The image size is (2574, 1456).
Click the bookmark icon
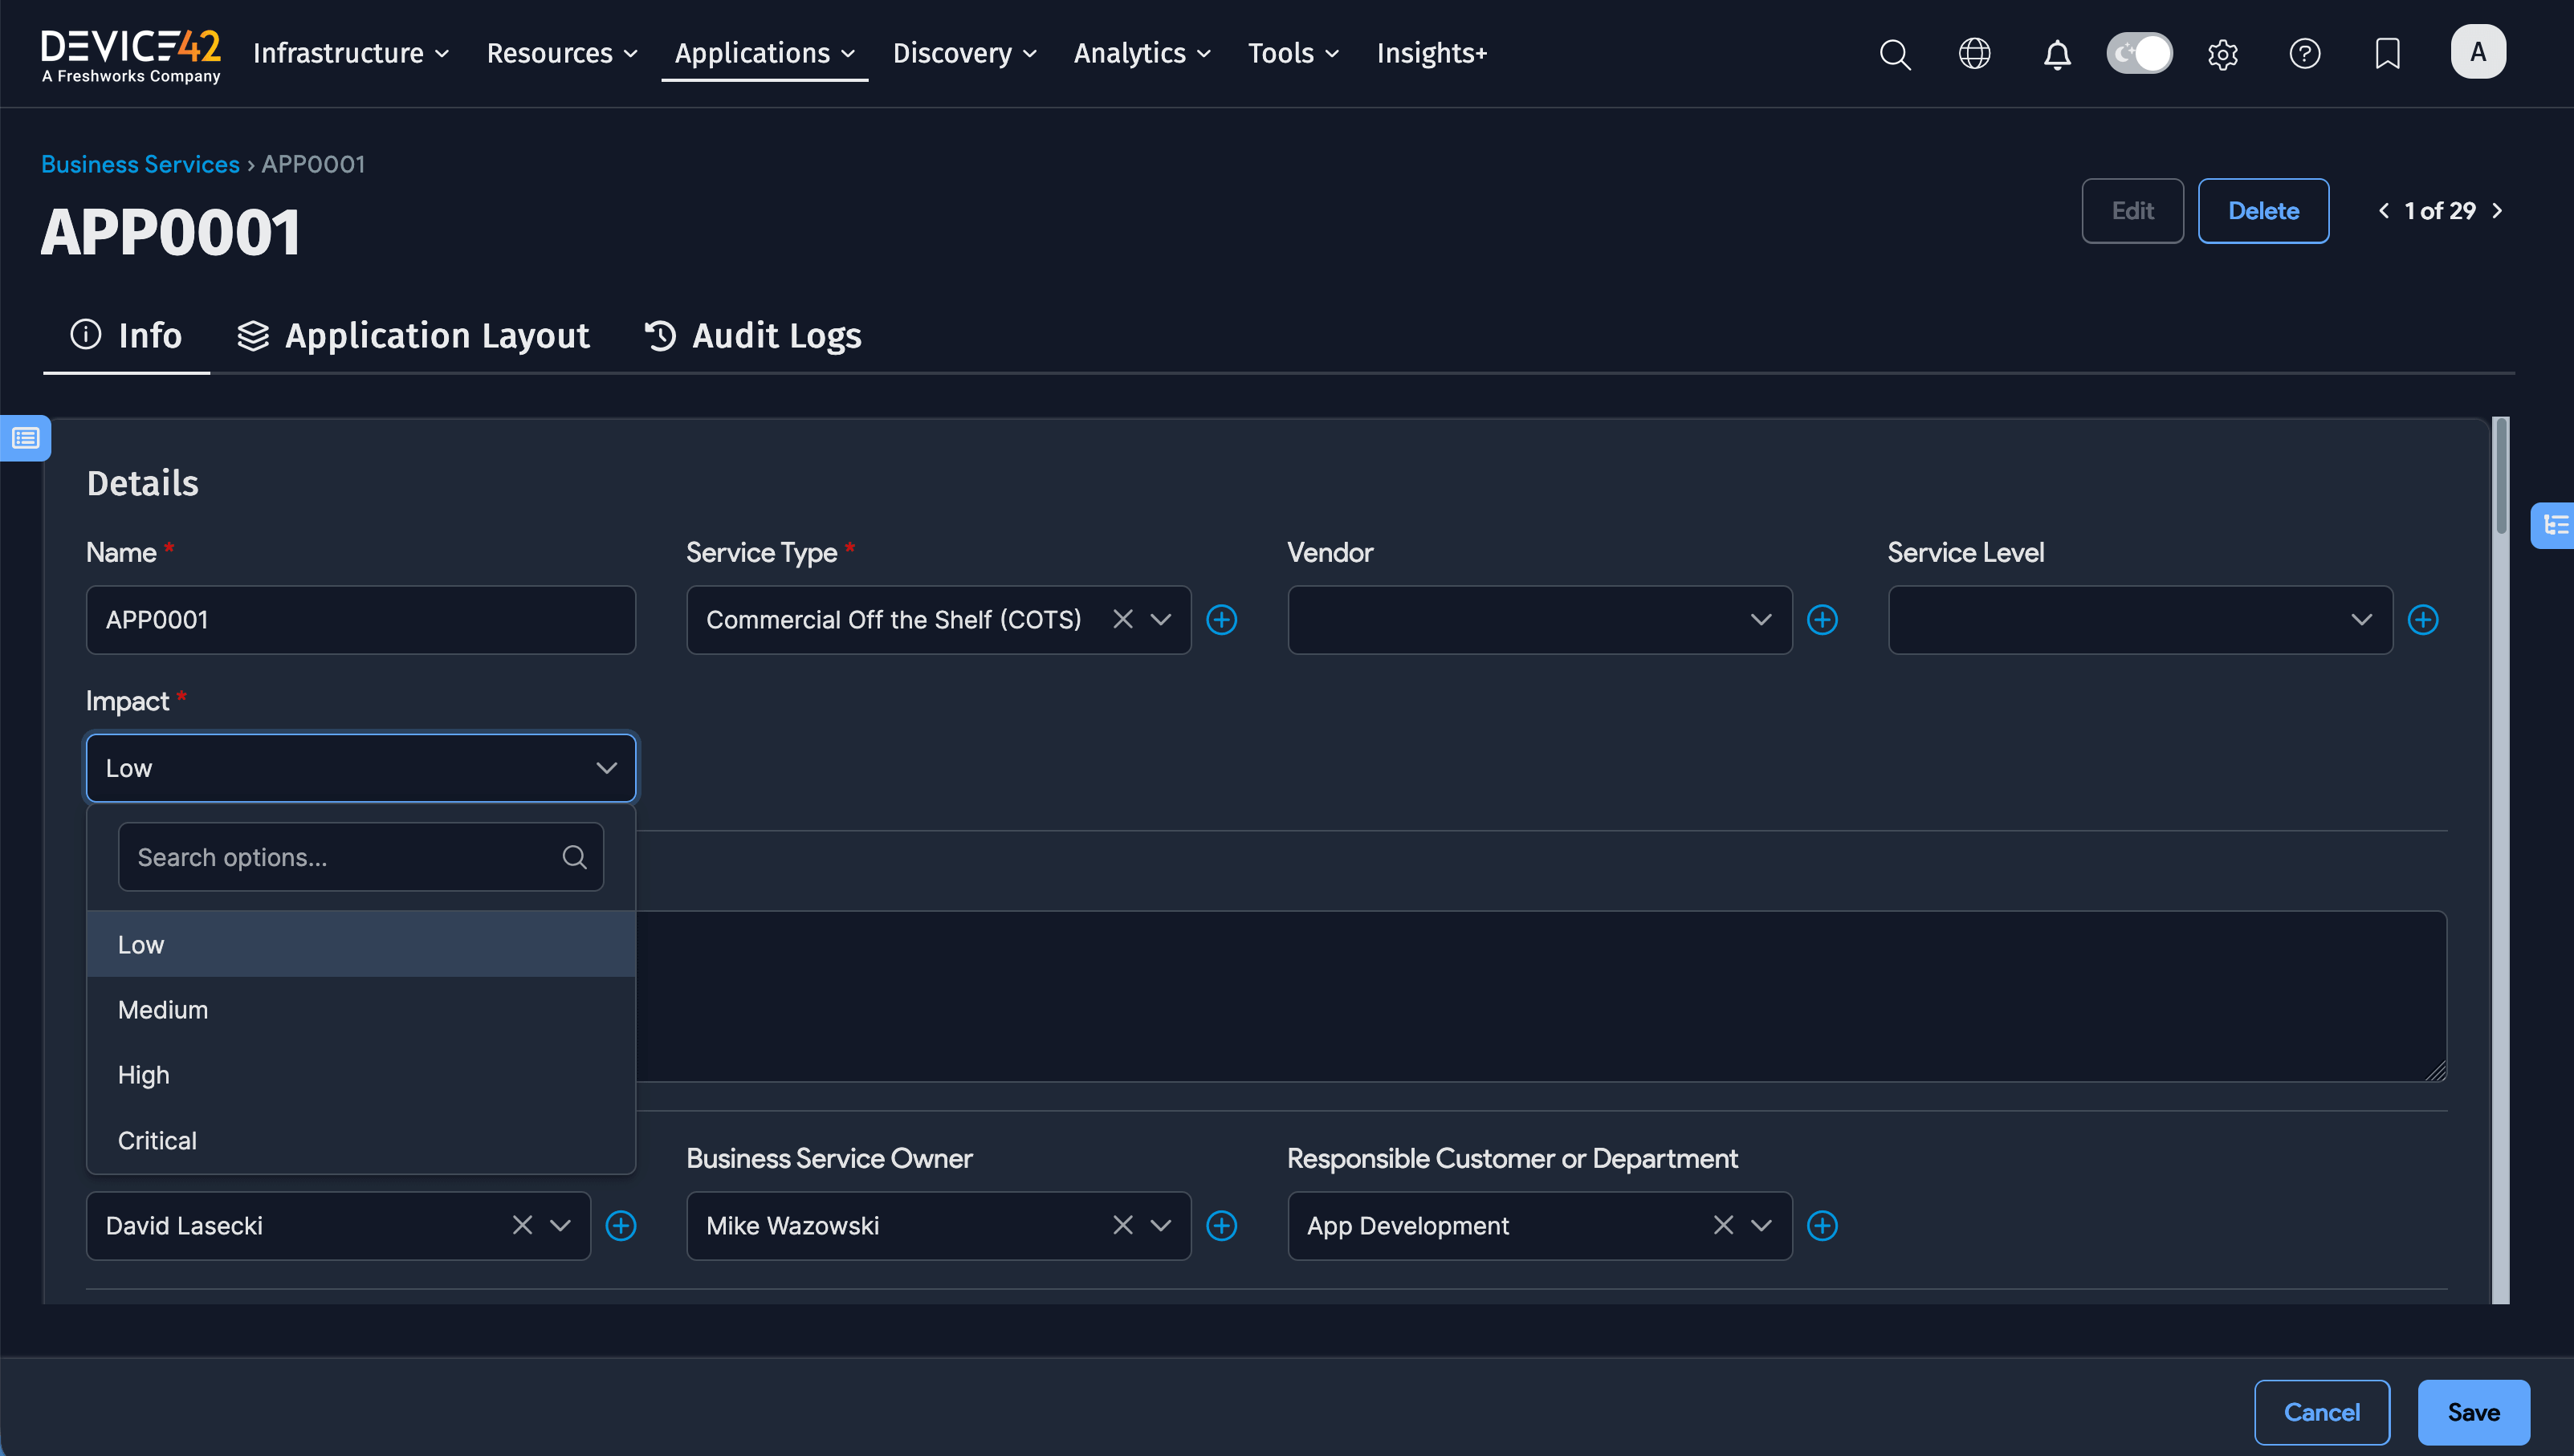click(x=2387, y=53)
